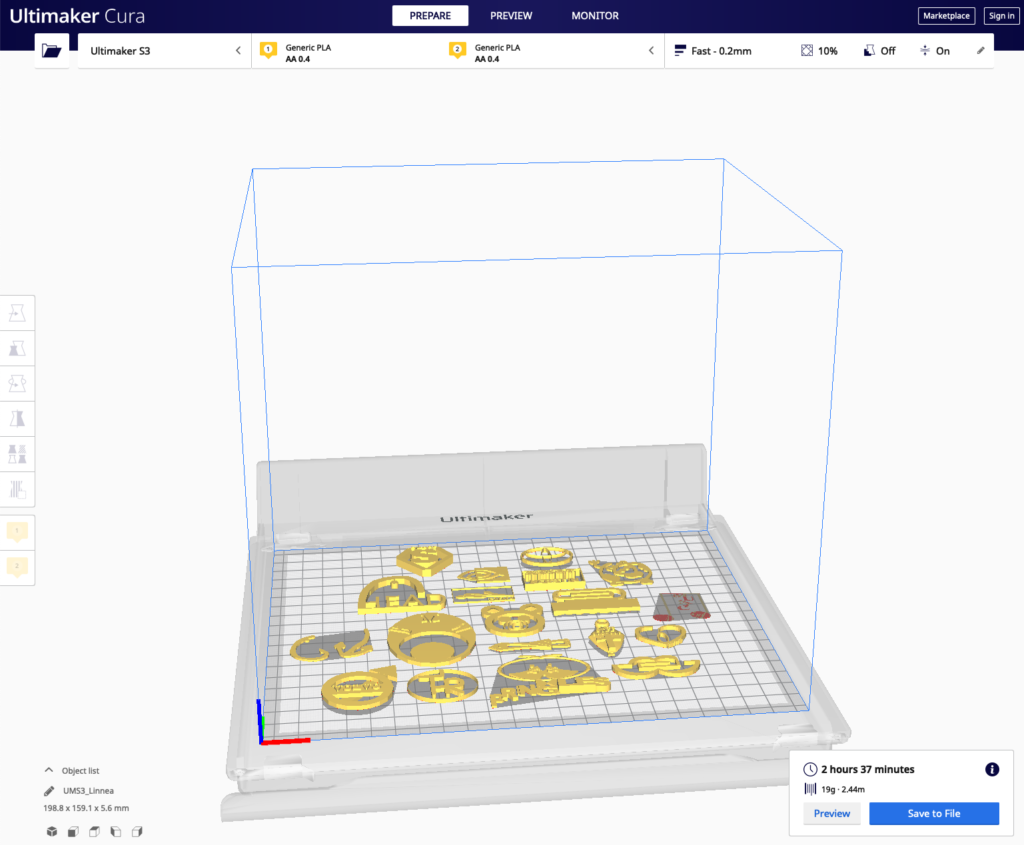
Task: Click the Sign in button
Action: click(1001, 16)
